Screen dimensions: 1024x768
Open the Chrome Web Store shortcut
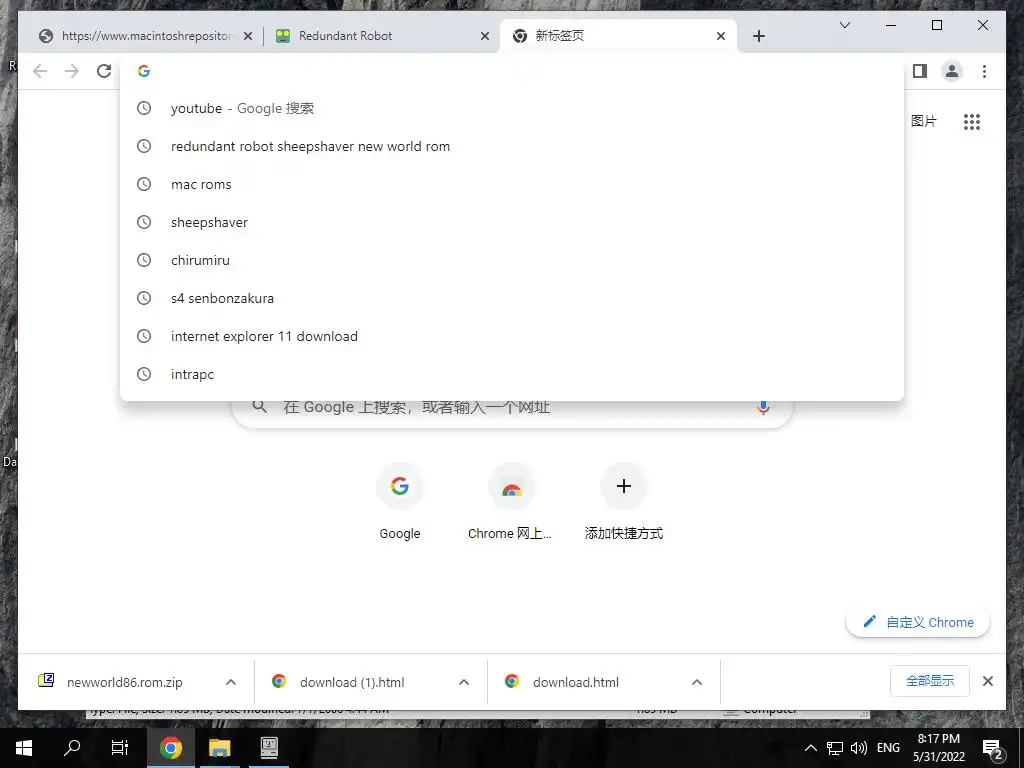click(x=509, y=502)
